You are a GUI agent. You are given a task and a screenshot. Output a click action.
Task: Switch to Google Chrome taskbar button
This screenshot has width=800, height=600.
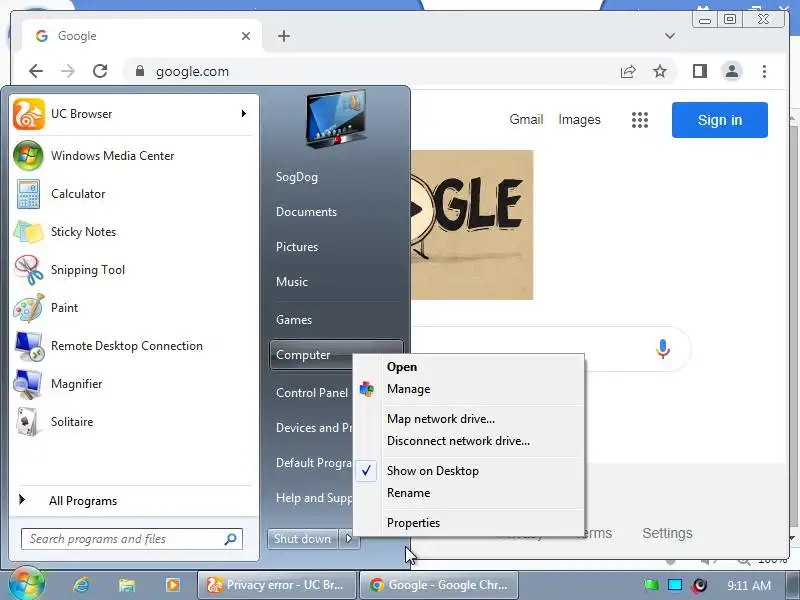tap(439, 585)
